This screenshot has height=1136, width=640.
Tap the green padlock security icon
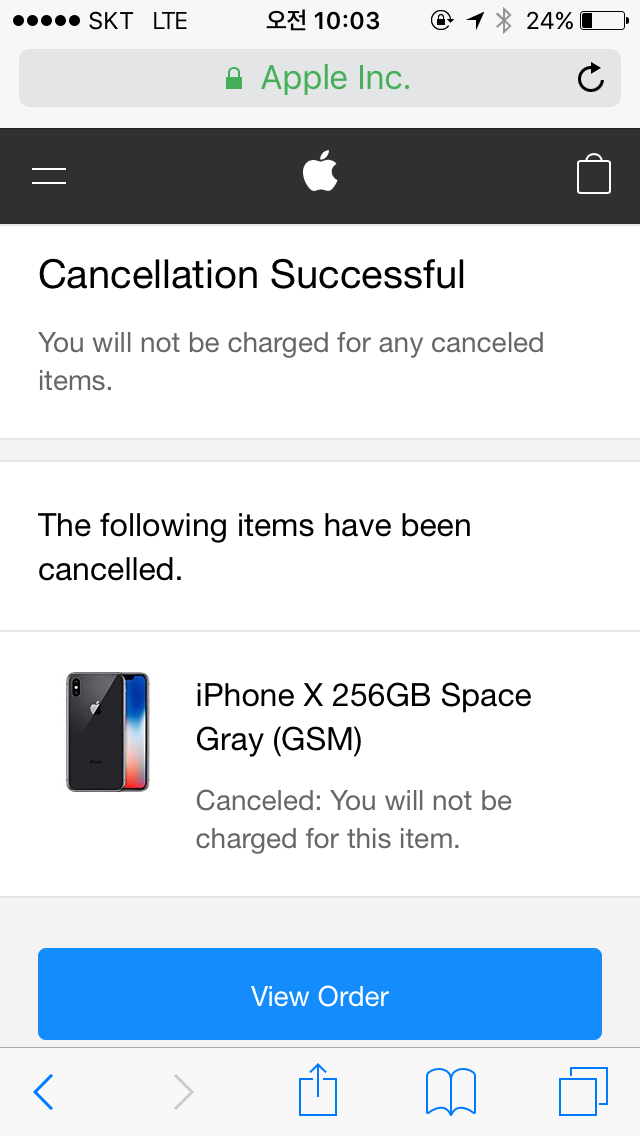(x=234, y=78)
